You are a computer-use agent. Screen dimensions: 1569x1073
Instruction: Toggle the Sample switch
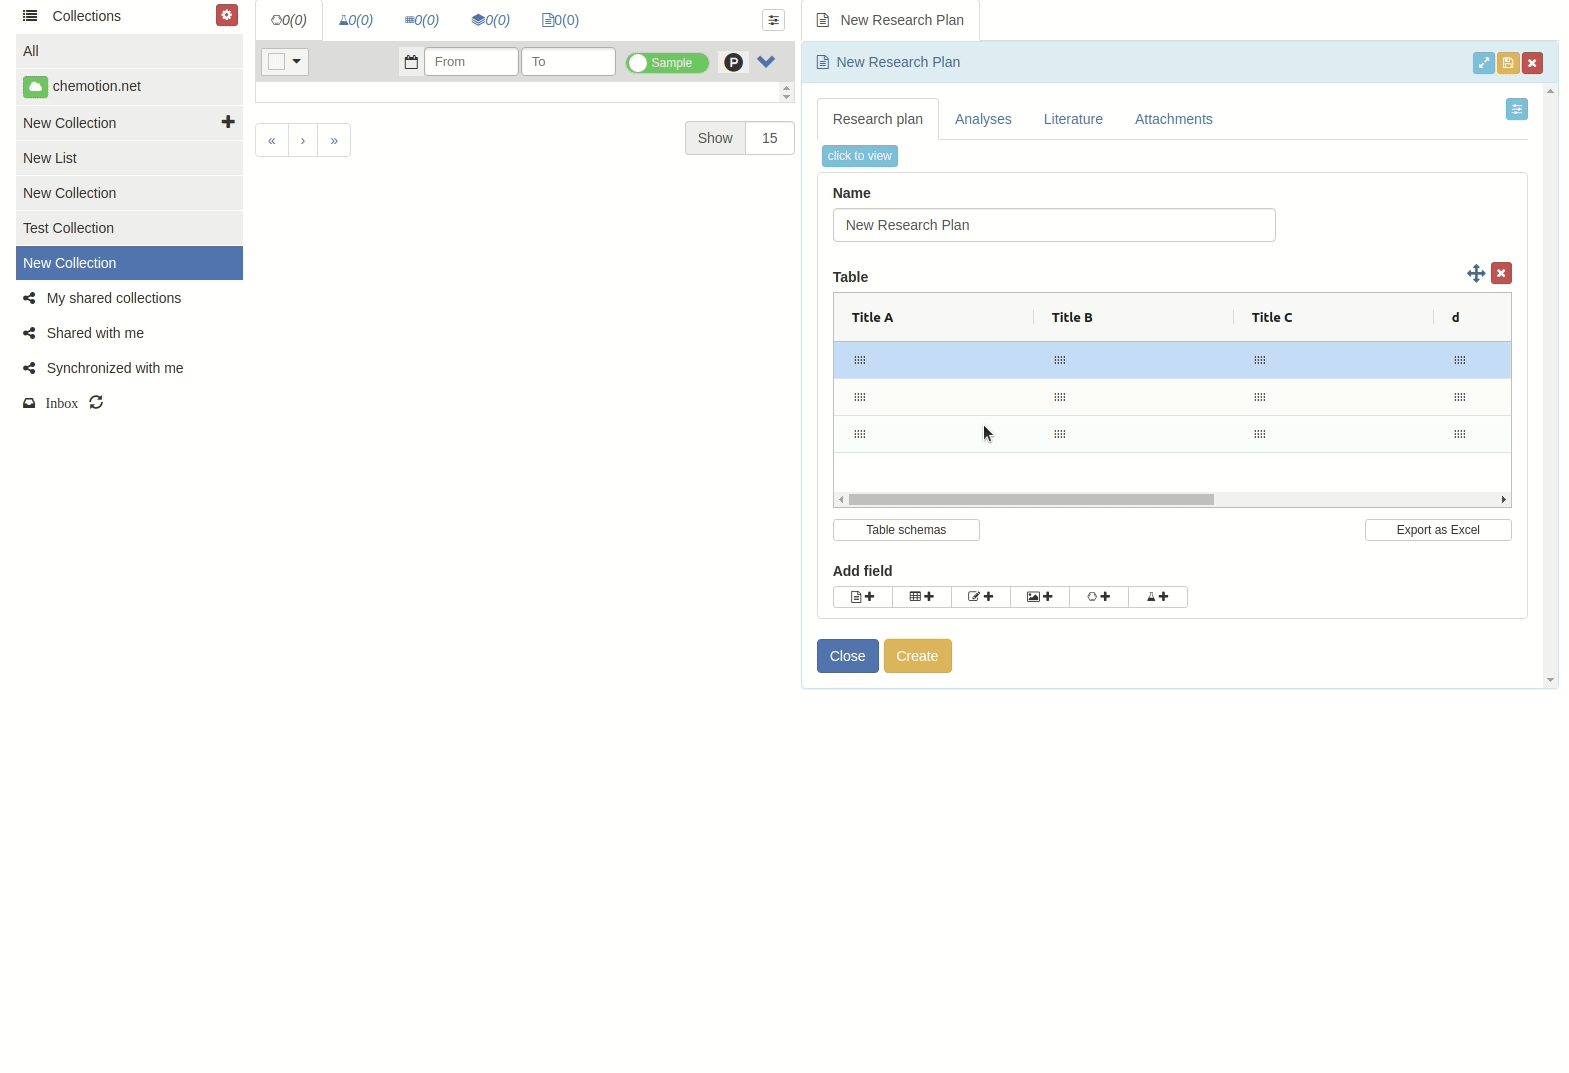tap(667, 63)
